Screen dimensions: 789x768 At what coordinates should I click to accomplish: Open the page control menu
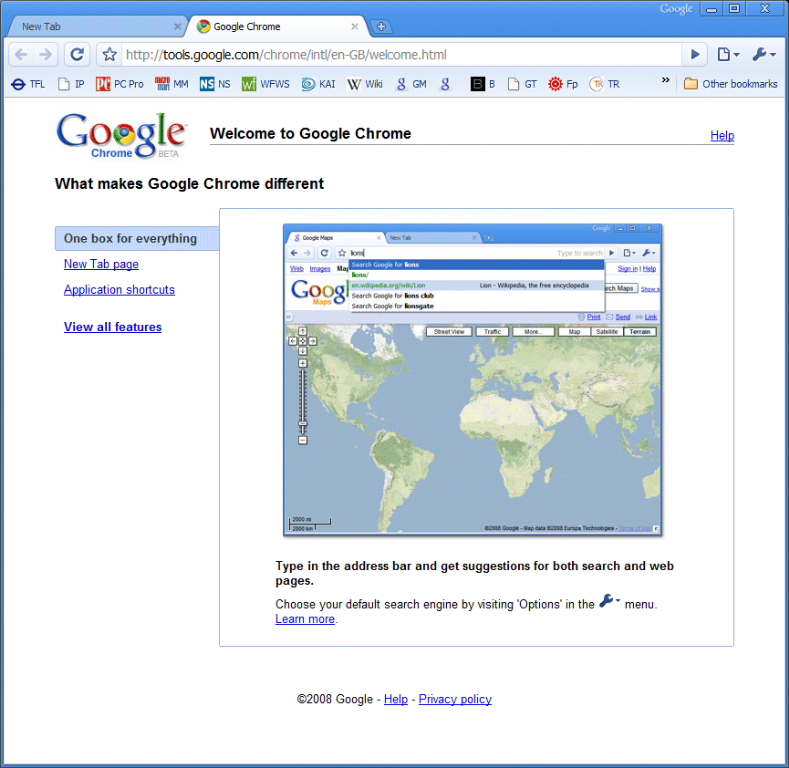(728, 54)
